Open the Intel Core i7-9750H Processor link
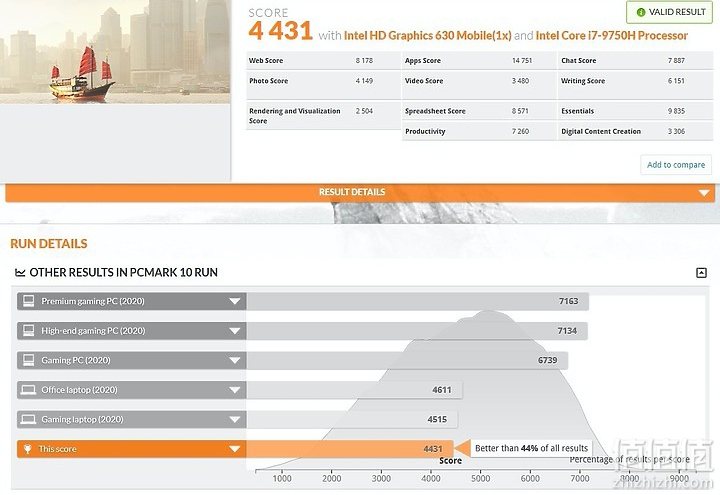 (612, 35)
